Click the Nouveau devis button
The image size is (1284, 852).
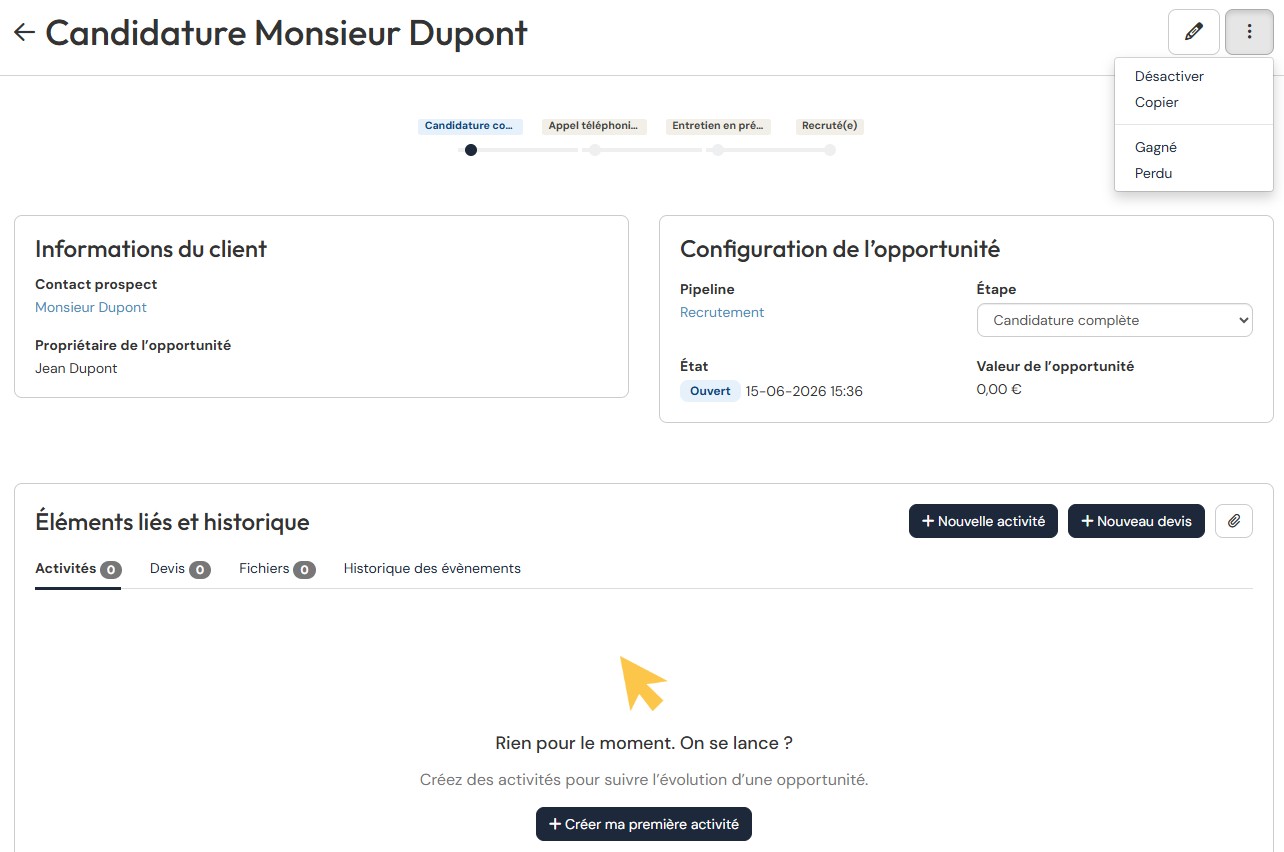(x=1136, y=521)
